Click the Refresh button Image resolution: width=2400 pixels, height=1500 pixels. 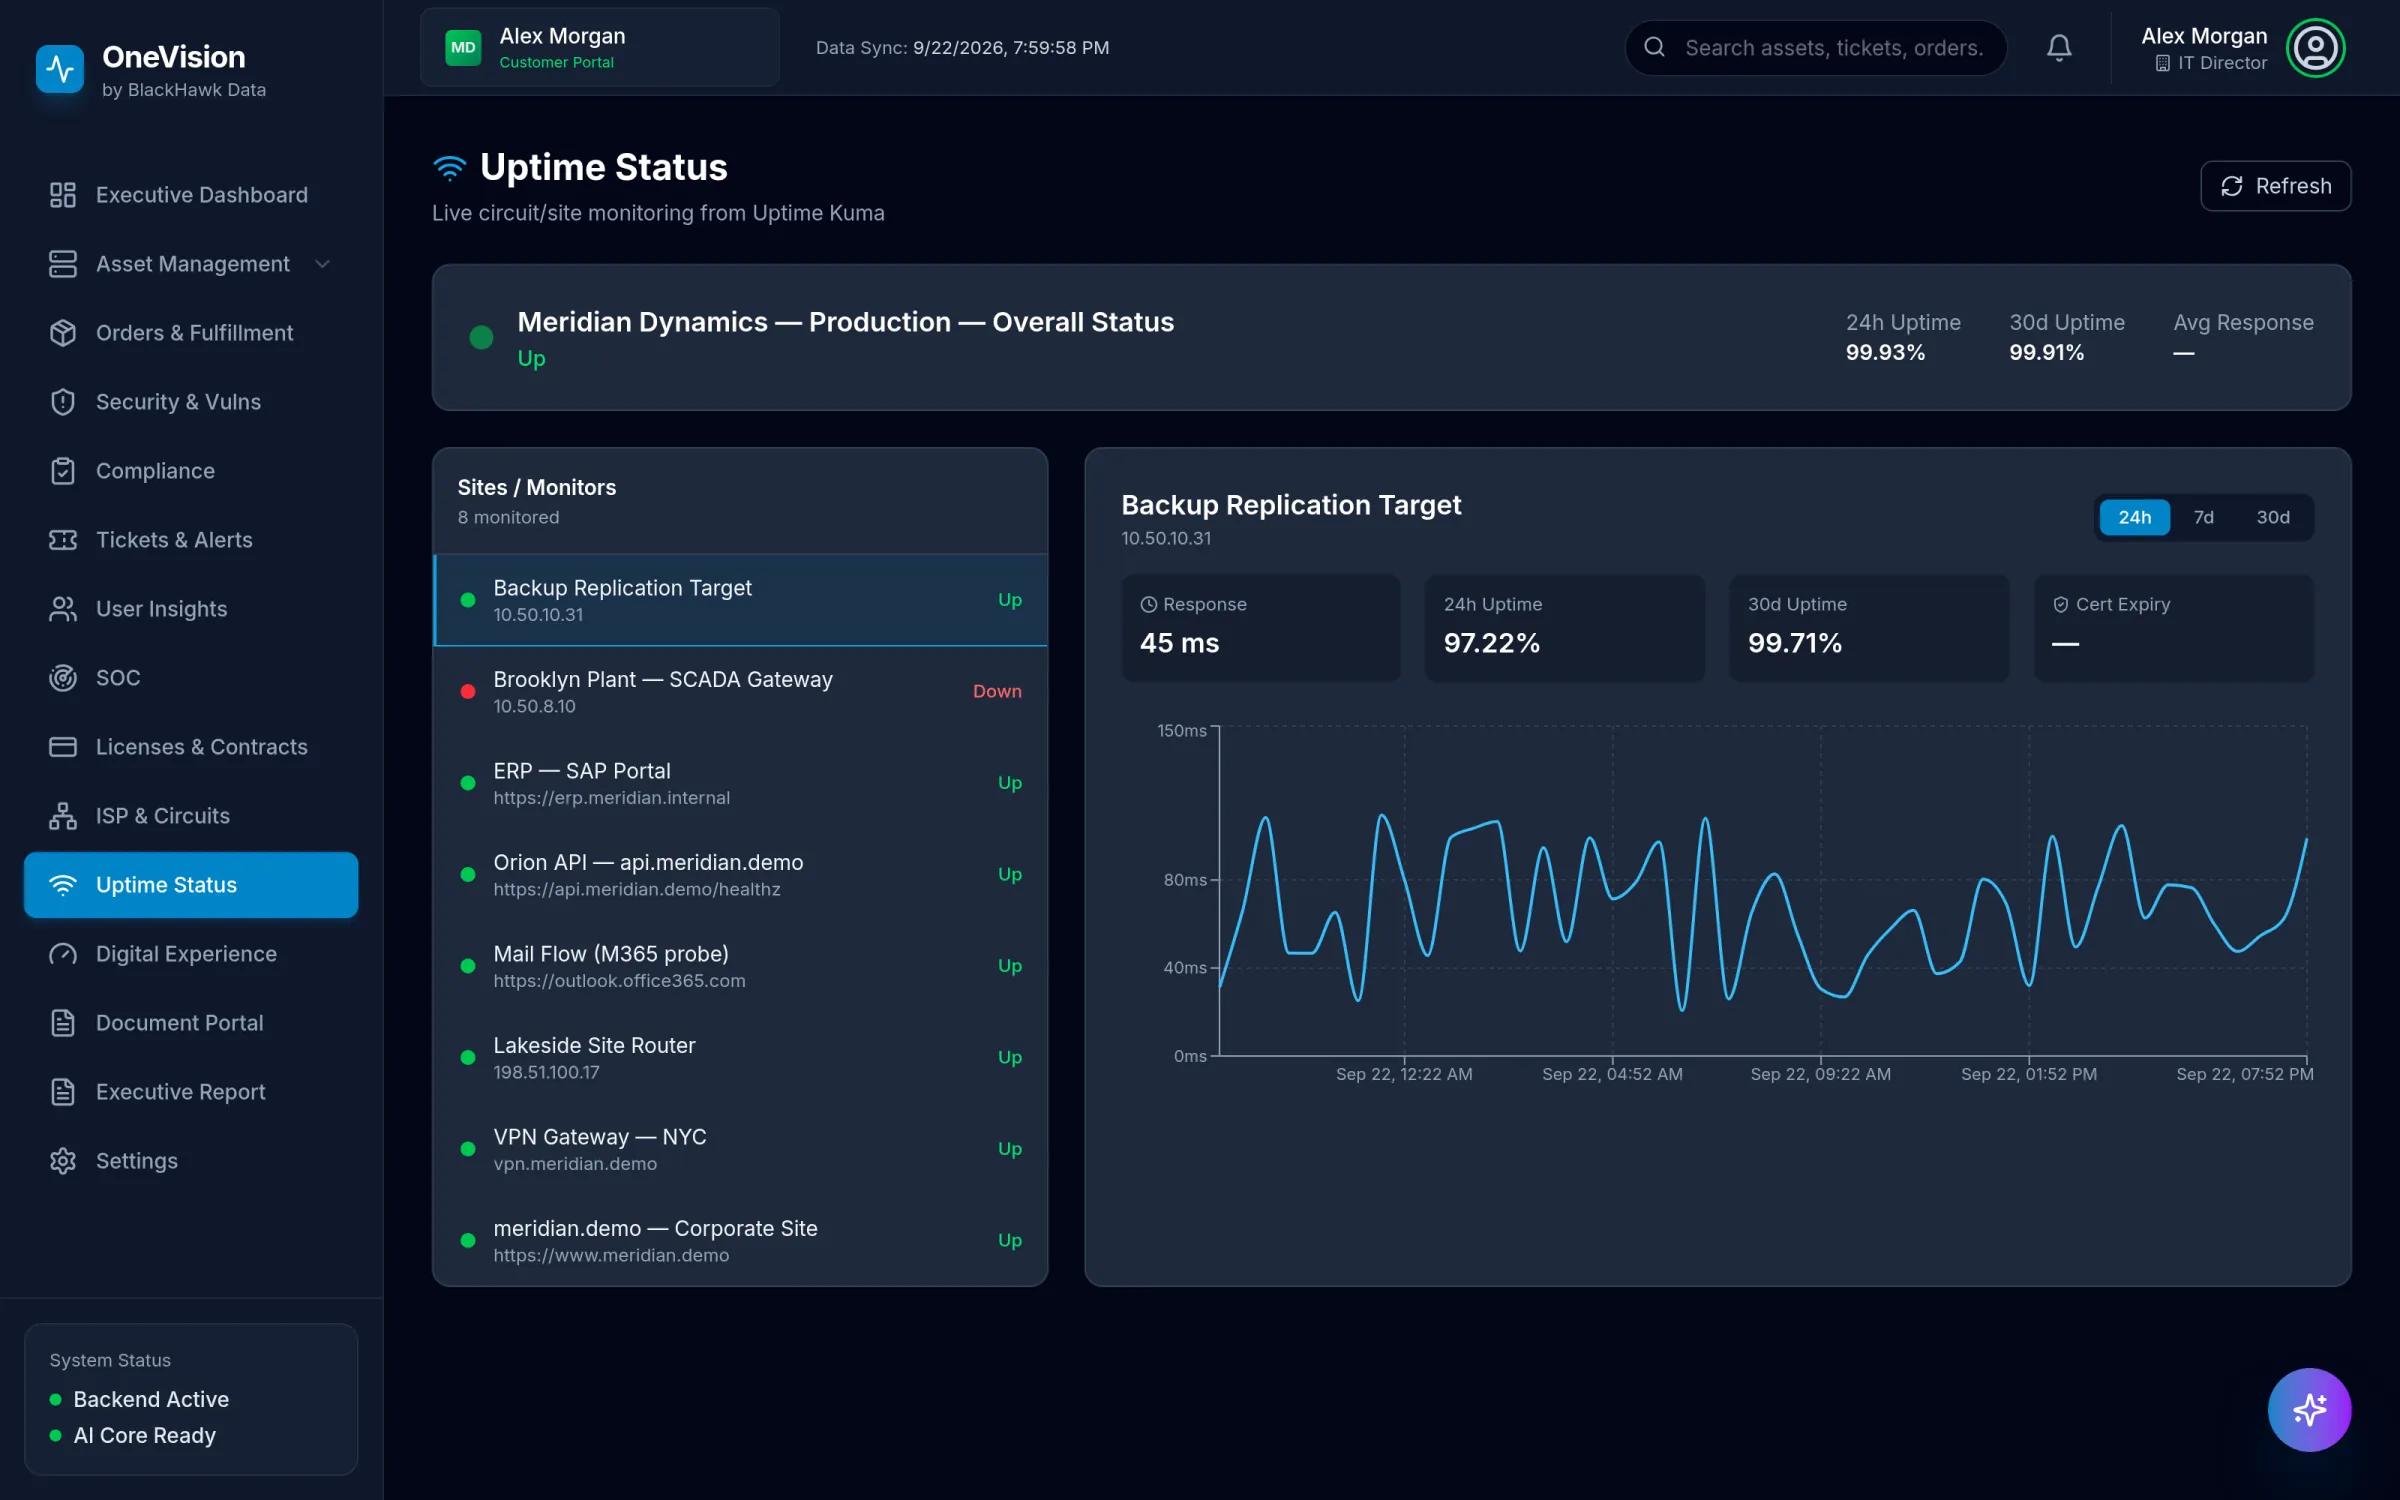[x=2275, y=186]
